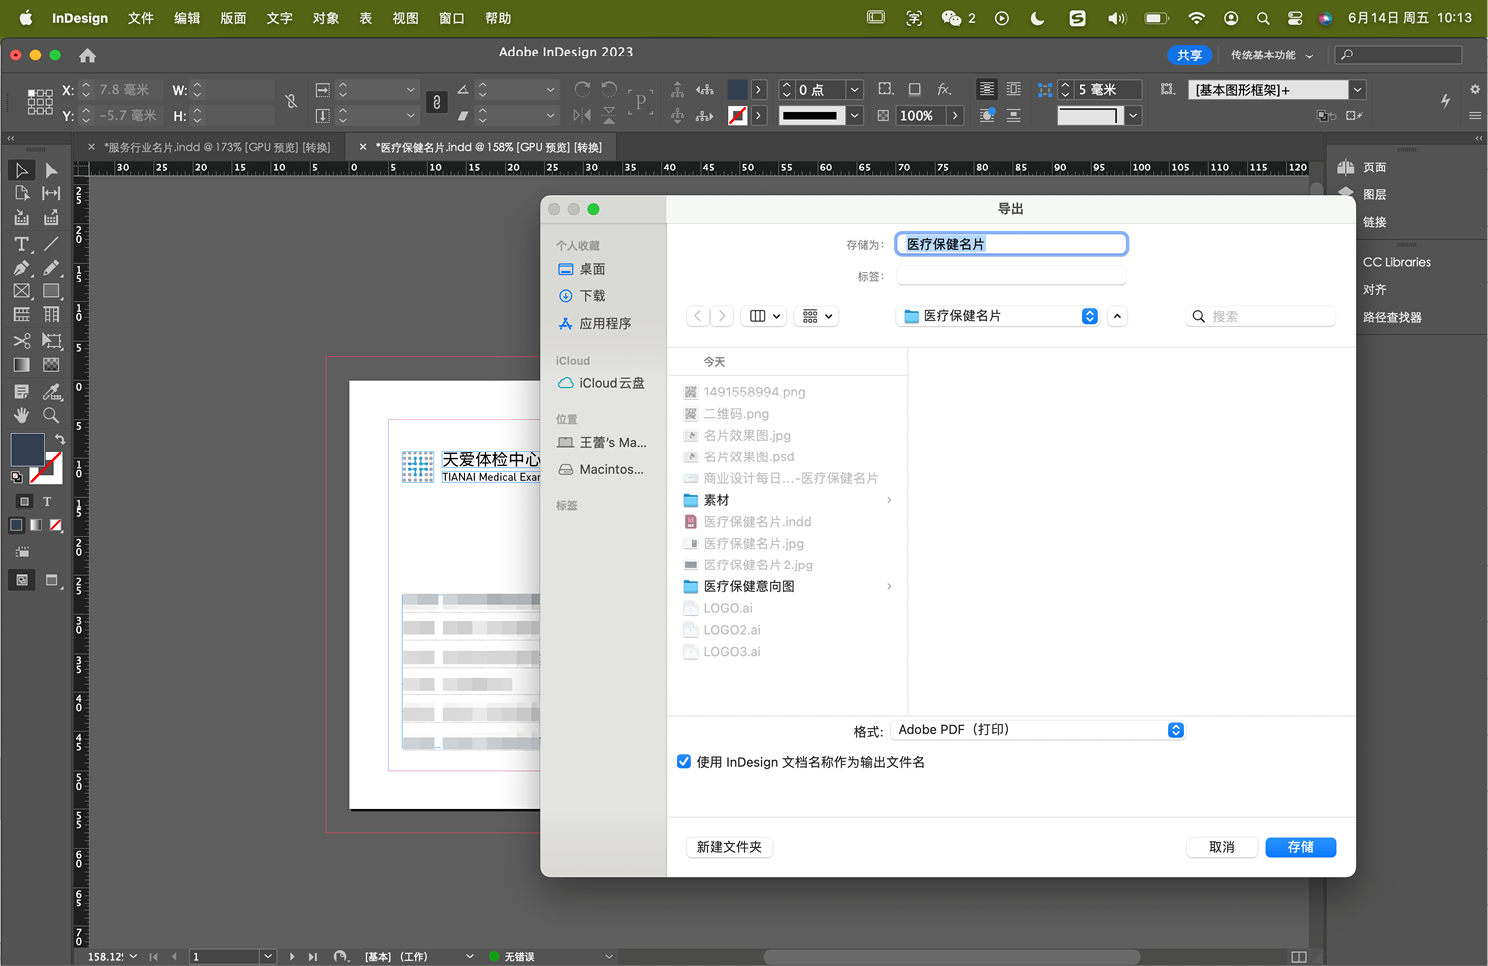The height and width of the screenshot is (966, 1488).
Task: Open the 医疗保健名片 folder location dropdown
Action: pos(999,316)
